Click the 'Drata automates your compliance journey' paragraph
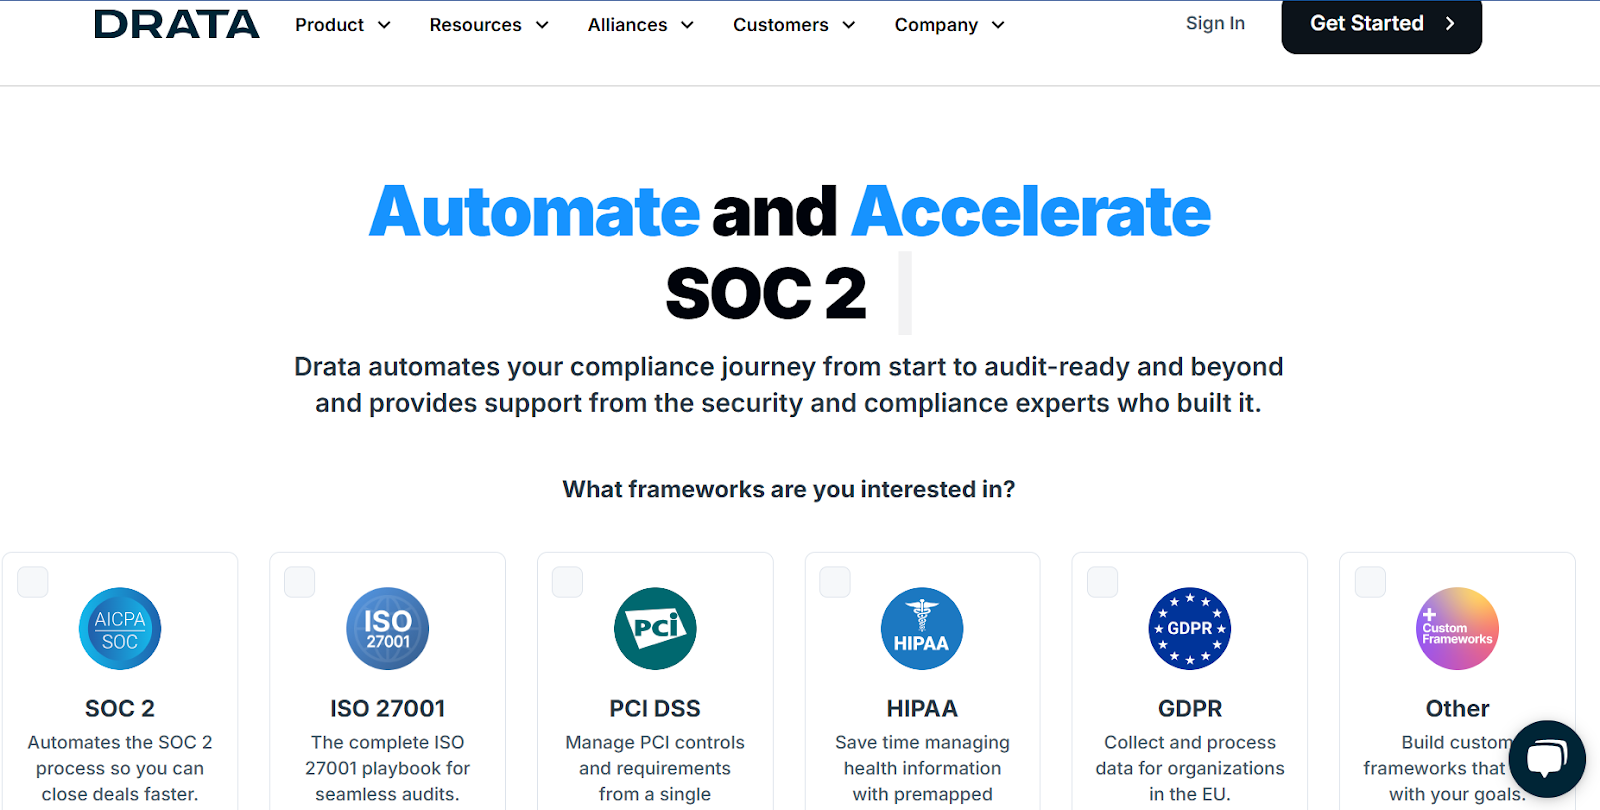The width and height of the screenshot is (1600, 810). click(x=789, y=385)
